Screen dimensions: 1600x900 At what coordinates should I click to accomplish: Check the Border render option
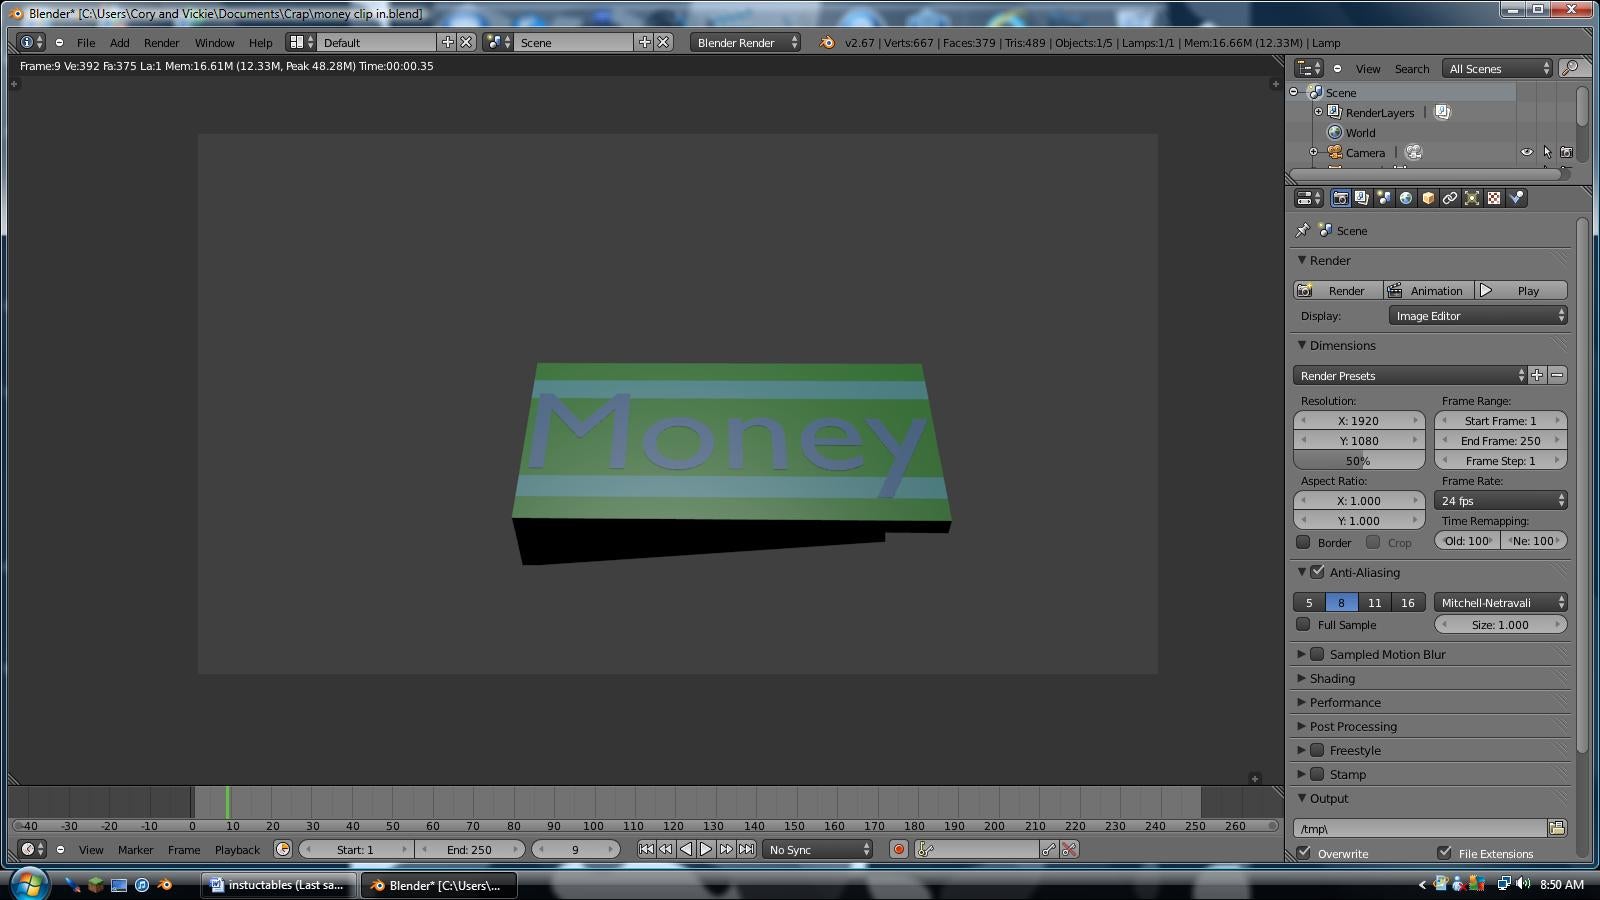click(x=1303, y=542)
